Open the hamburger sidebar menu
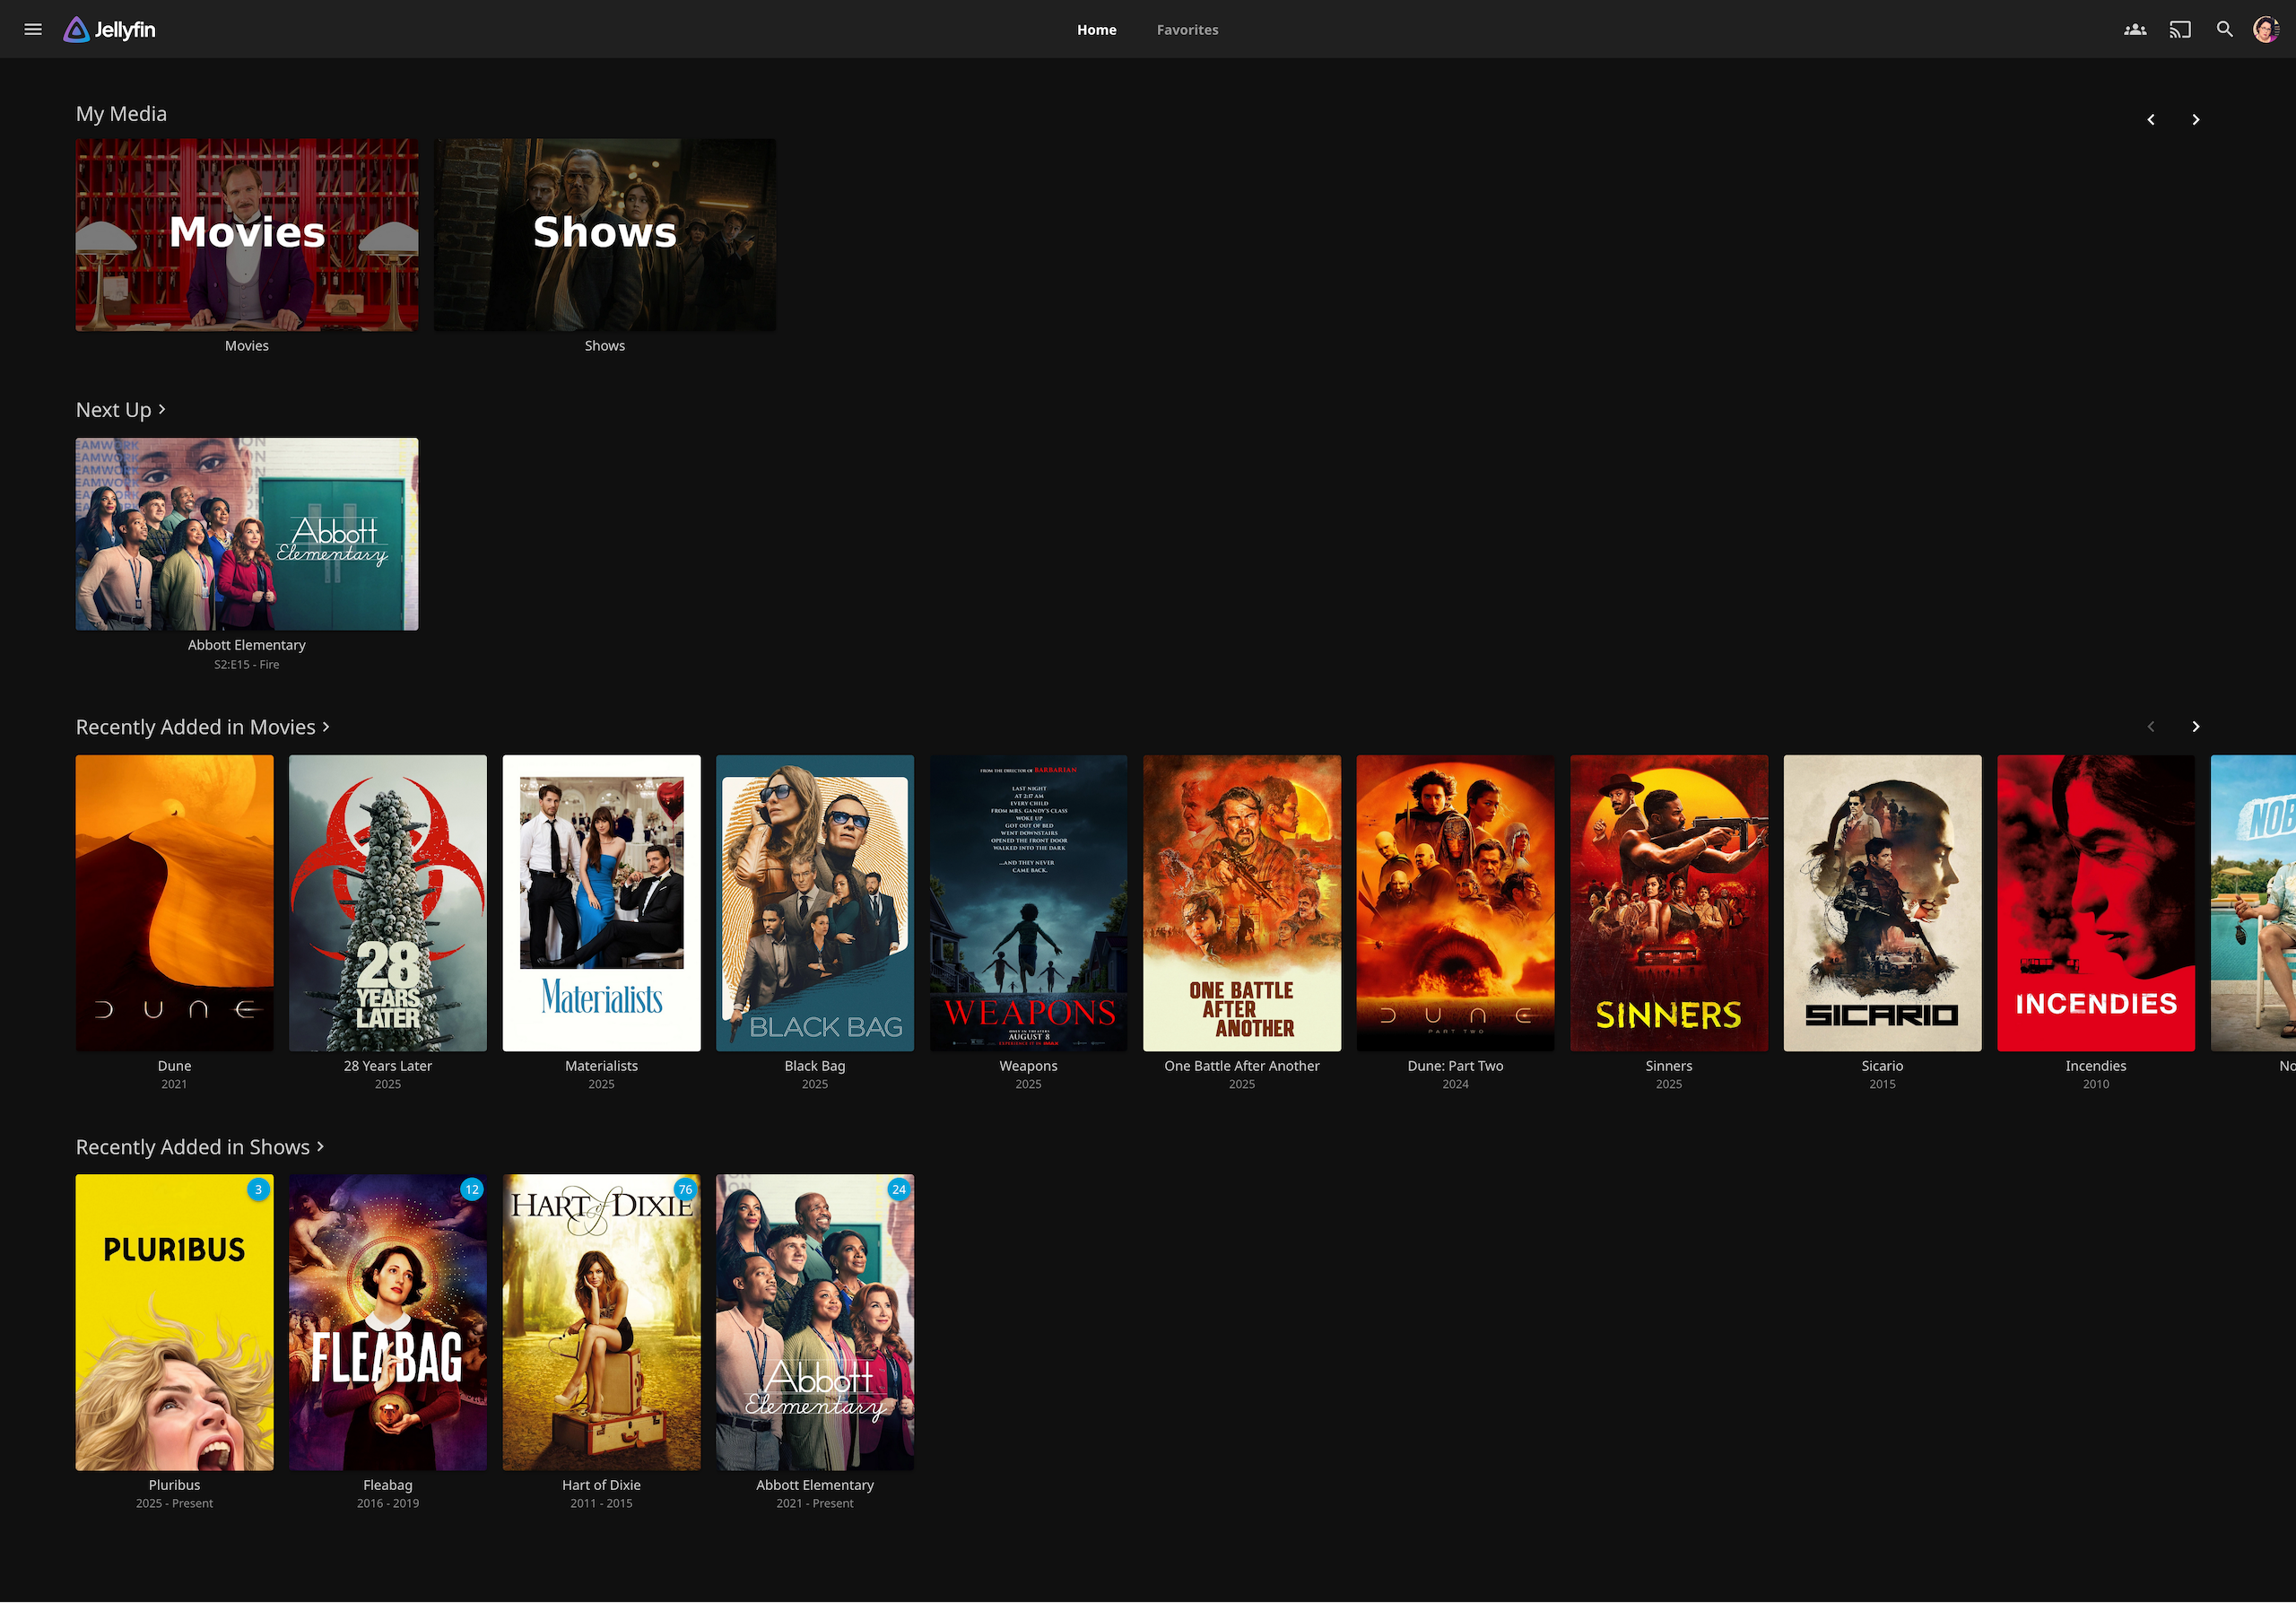Viewport: 2296px width, 1603px height. (33, 30)
